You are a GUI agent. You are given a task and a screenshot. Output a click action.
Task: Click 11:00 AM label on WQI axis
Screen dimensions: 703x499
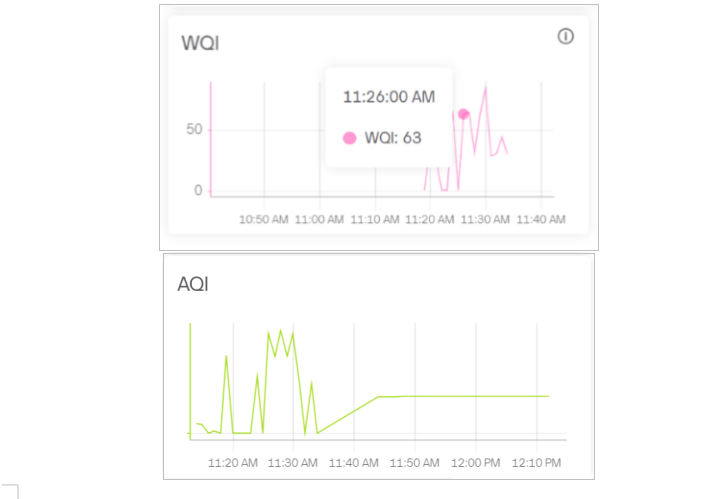point(320,219)
